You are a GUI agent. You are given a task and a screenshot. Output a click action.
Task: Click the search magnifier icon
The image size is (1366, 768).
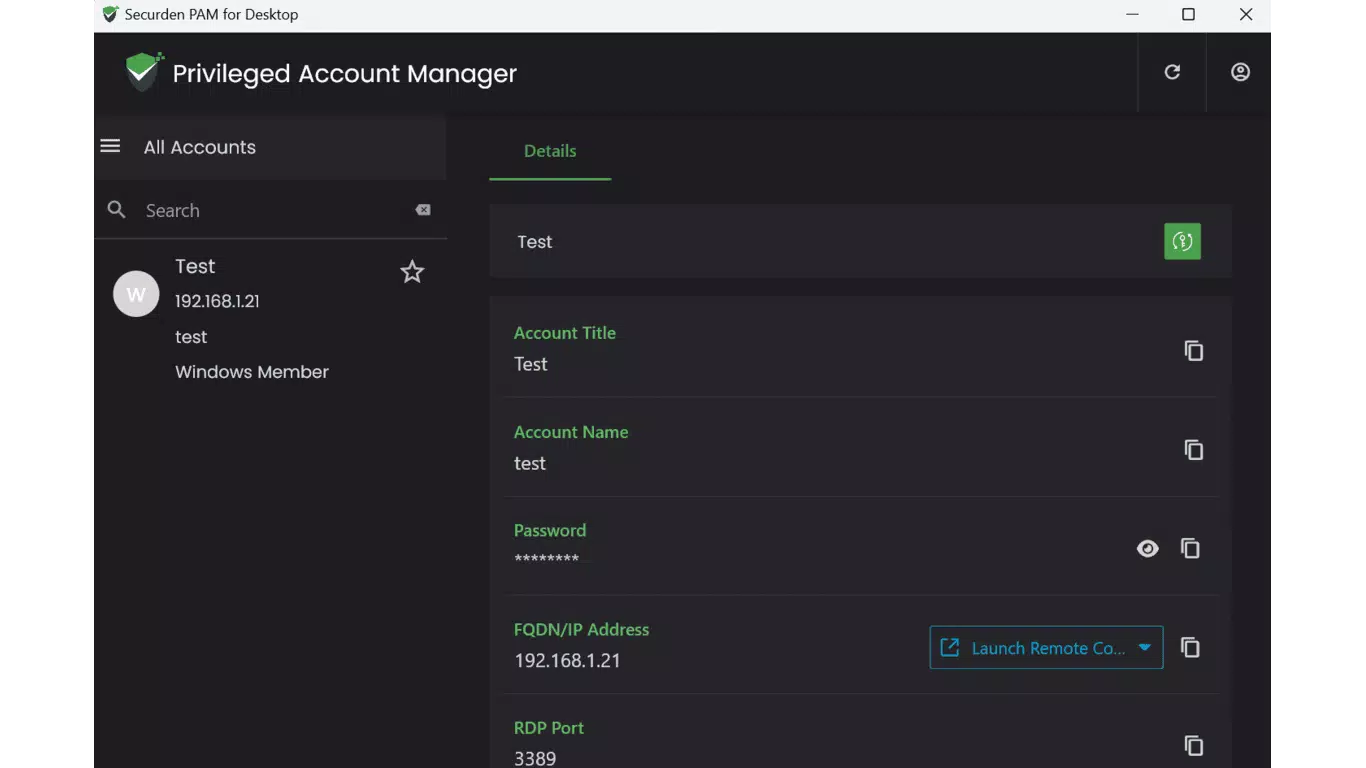click(117, 210)
